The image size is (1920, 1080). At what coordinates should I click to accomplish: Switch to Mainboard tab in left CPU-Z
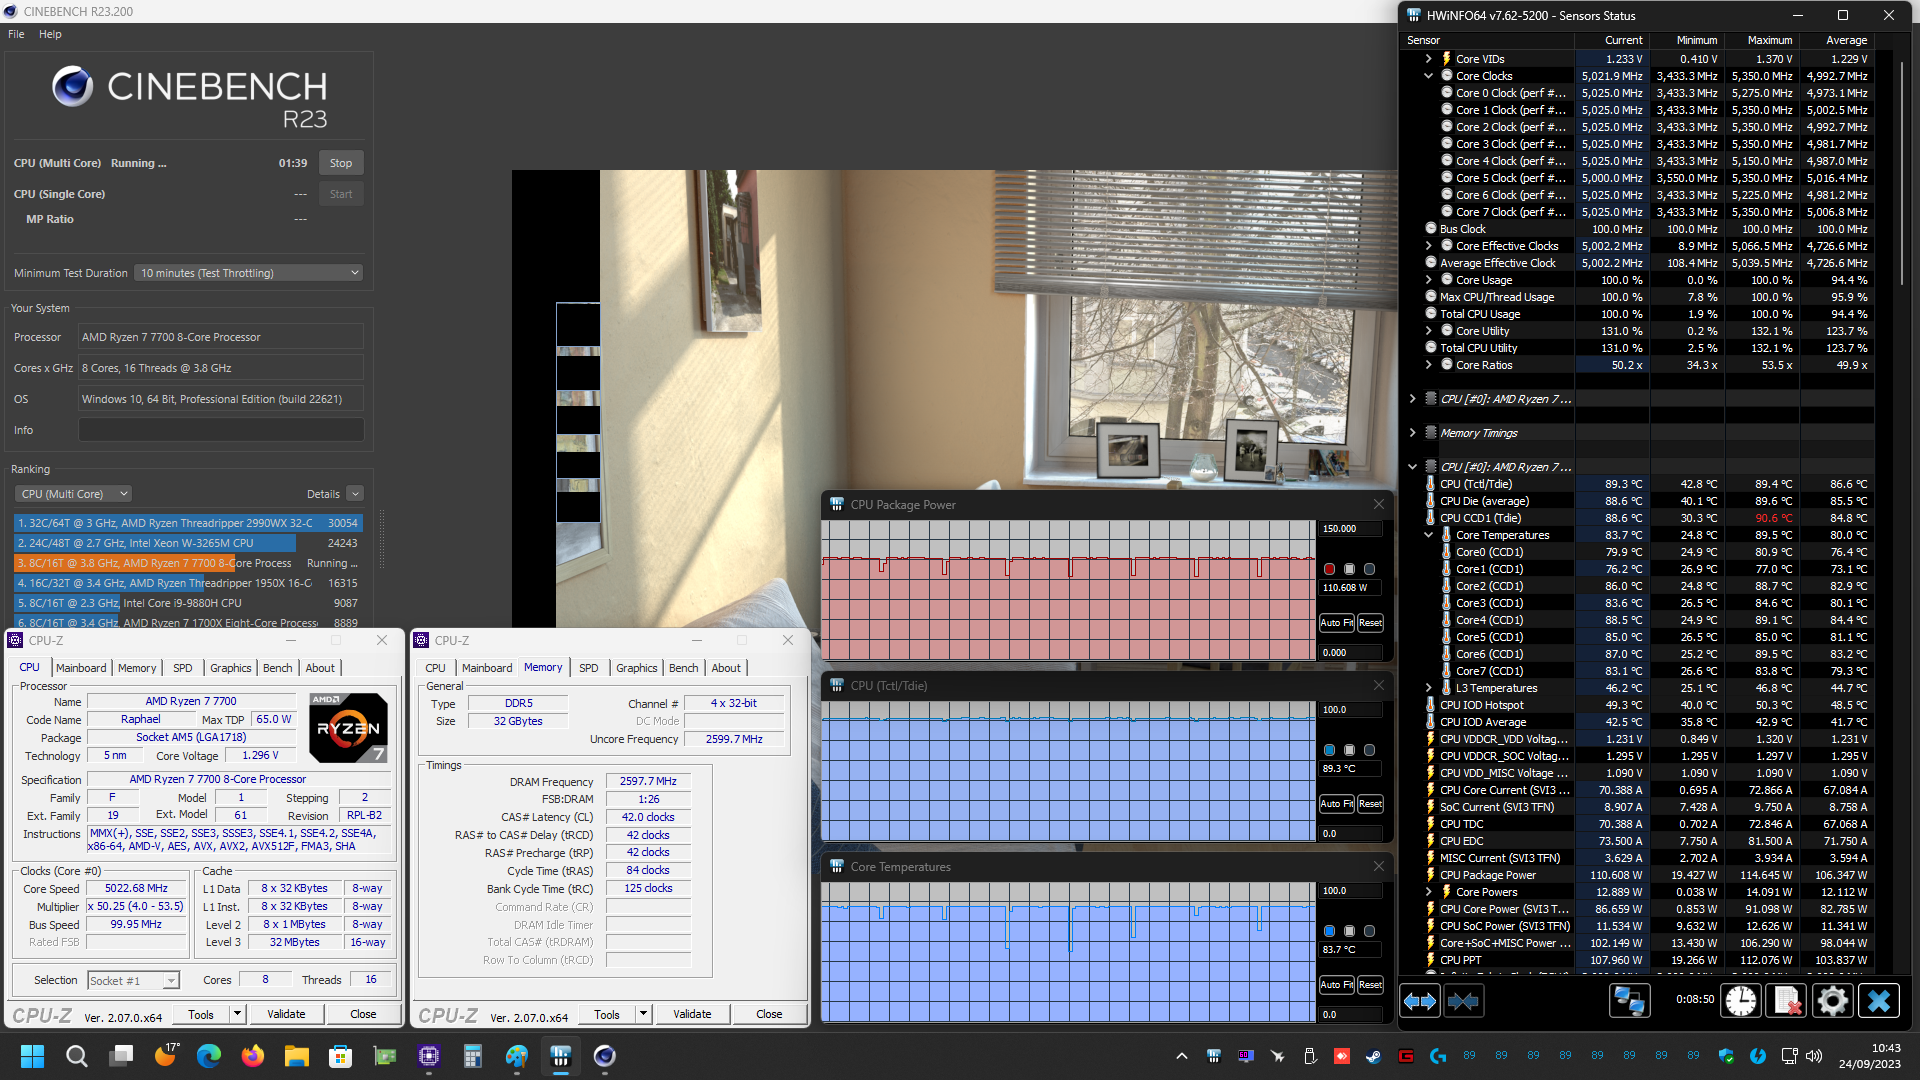tap(81, 668)
